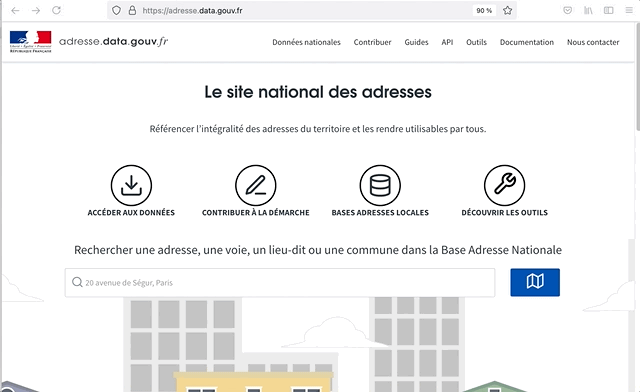This screenshot has height=392, width=640.
Task: Click the Rechercher une adresse heading text
Action: (318, 250)
